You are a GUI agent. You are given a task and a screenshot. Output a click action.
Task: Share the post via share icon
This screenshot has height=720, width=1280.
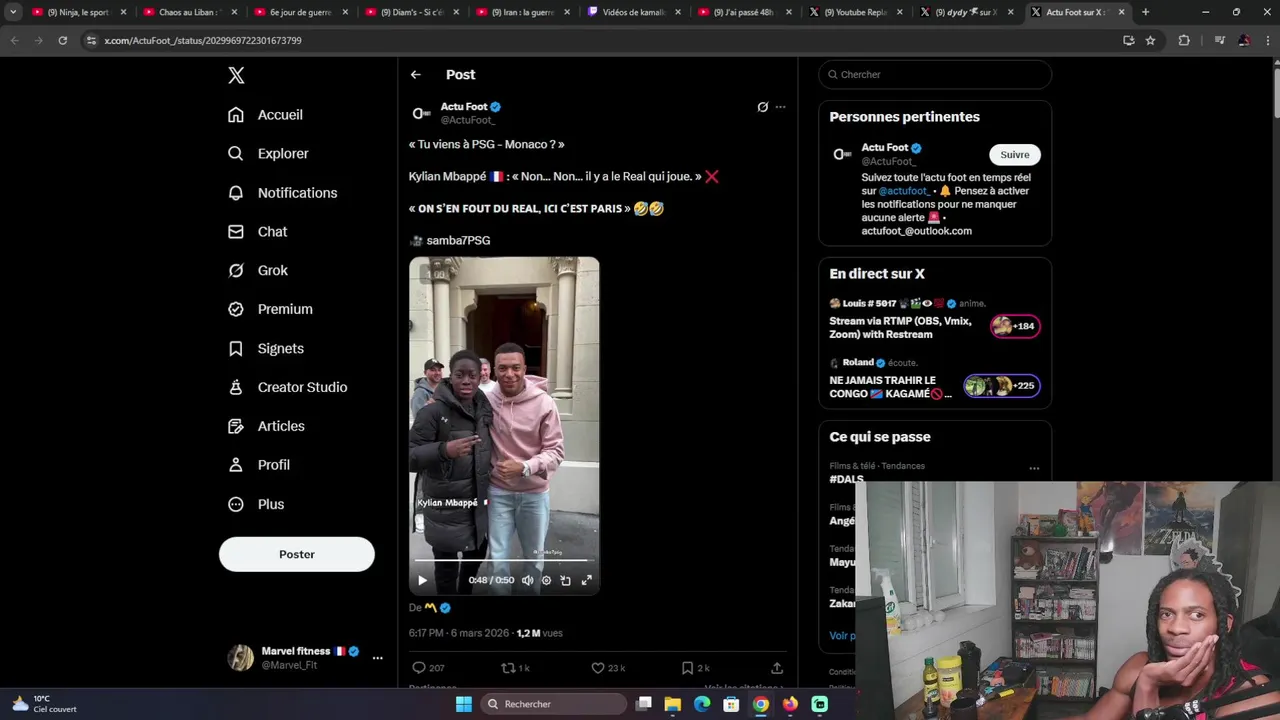[777, 668]
